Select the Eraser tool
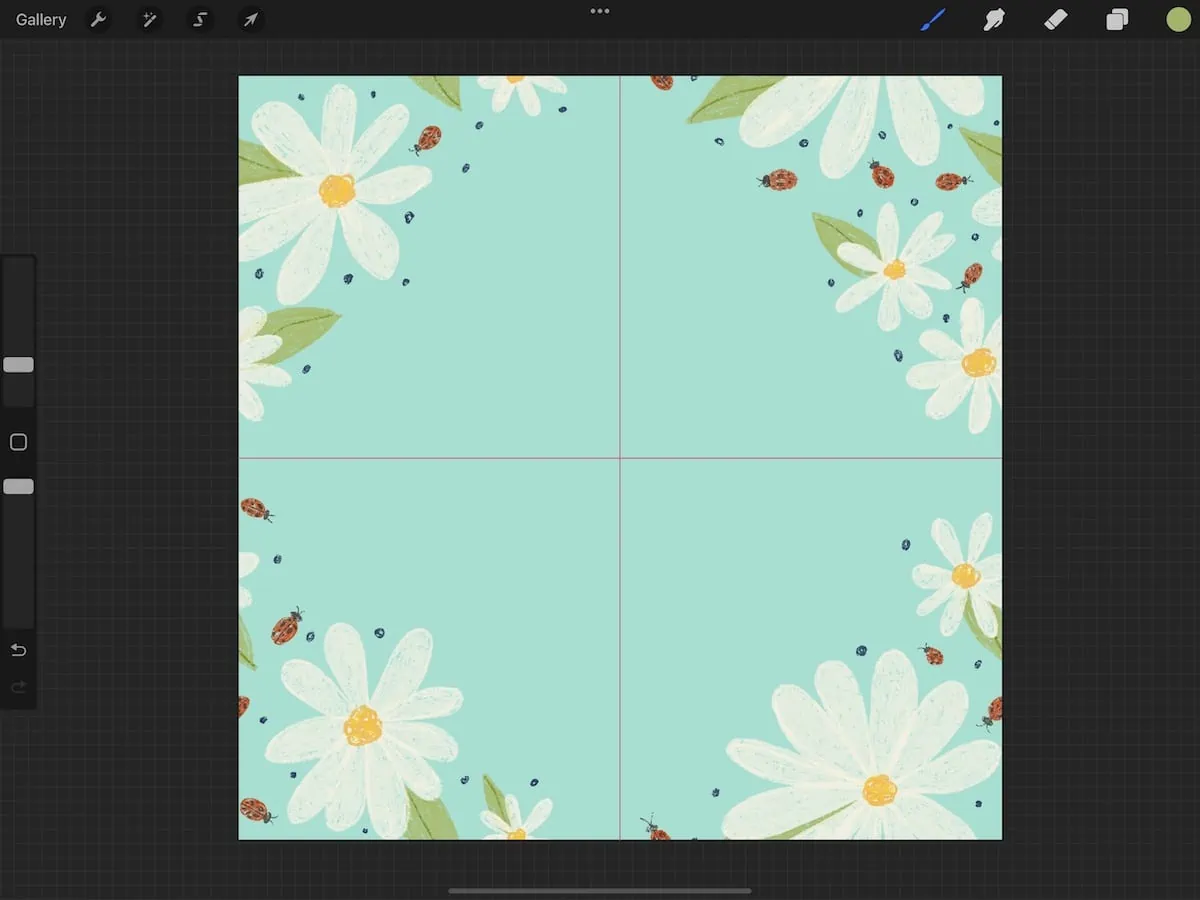Screen dimensions: 1200x900 (x=1056, y=20)
